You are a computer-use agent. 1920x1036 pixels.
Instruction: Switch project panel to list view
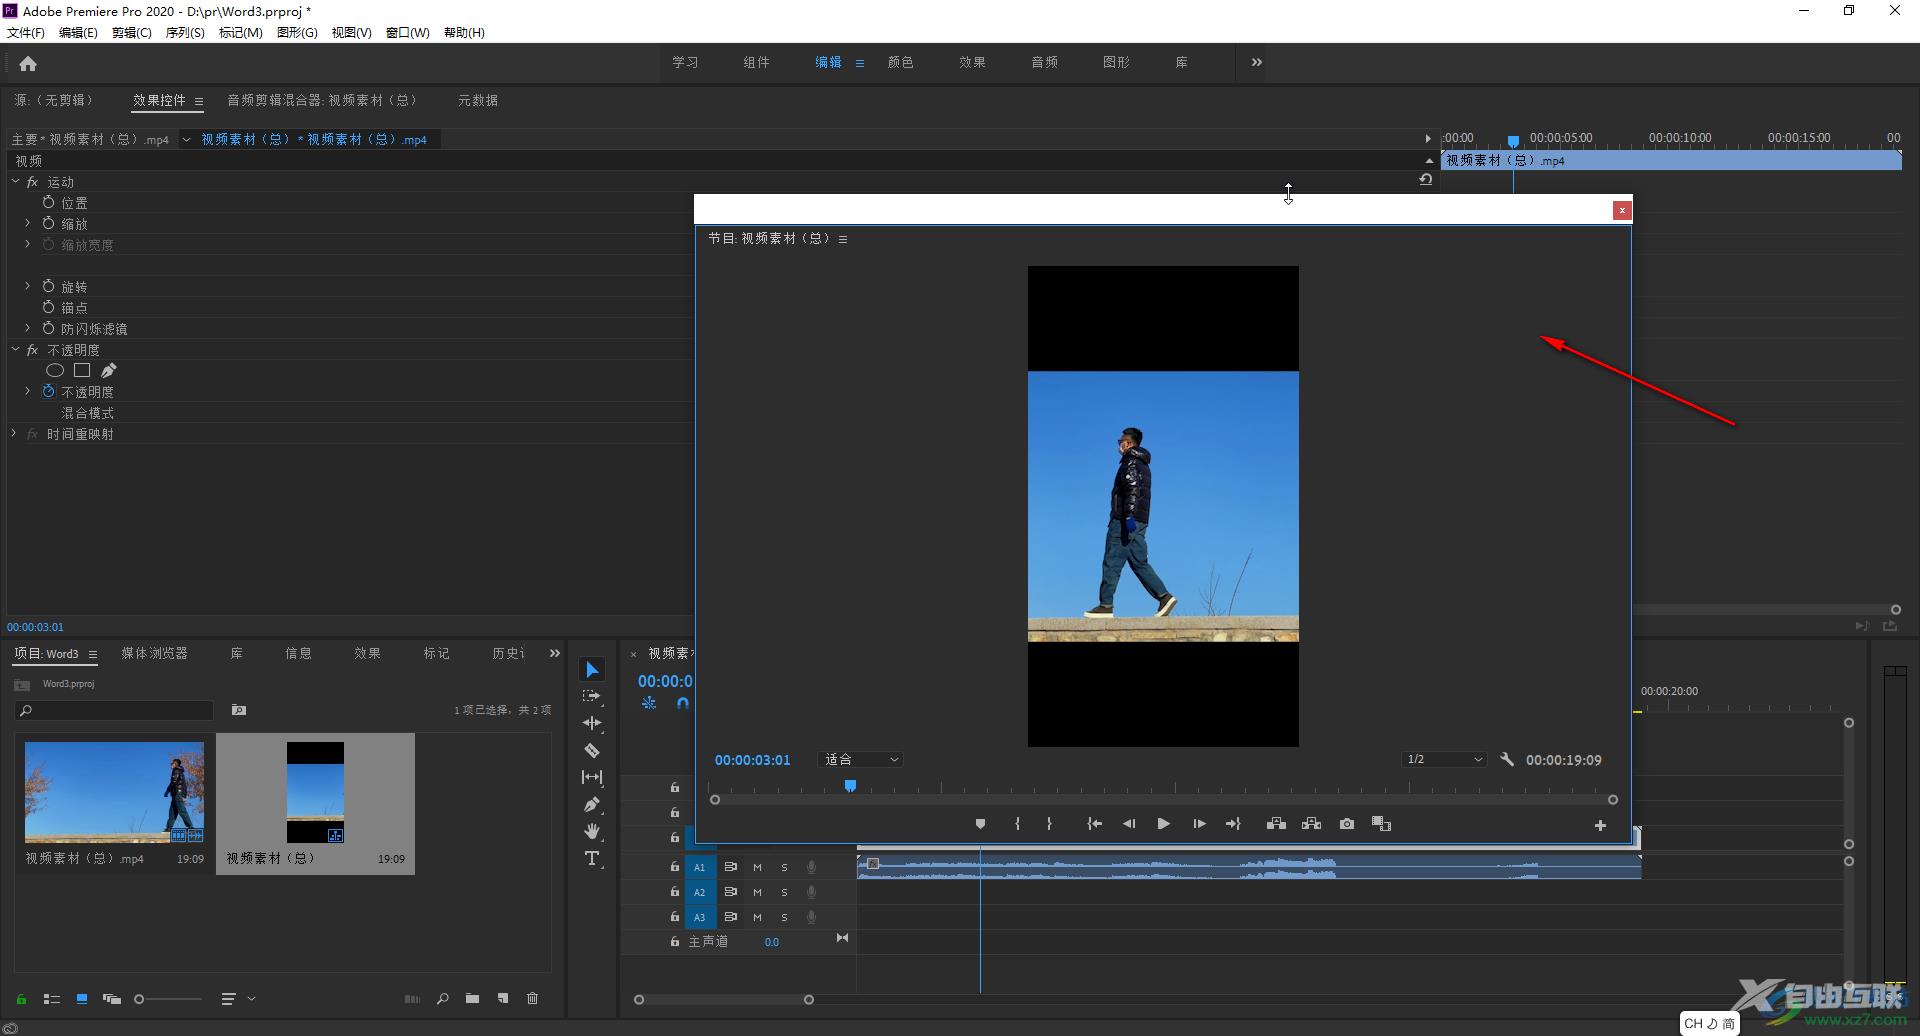(52, 999)
